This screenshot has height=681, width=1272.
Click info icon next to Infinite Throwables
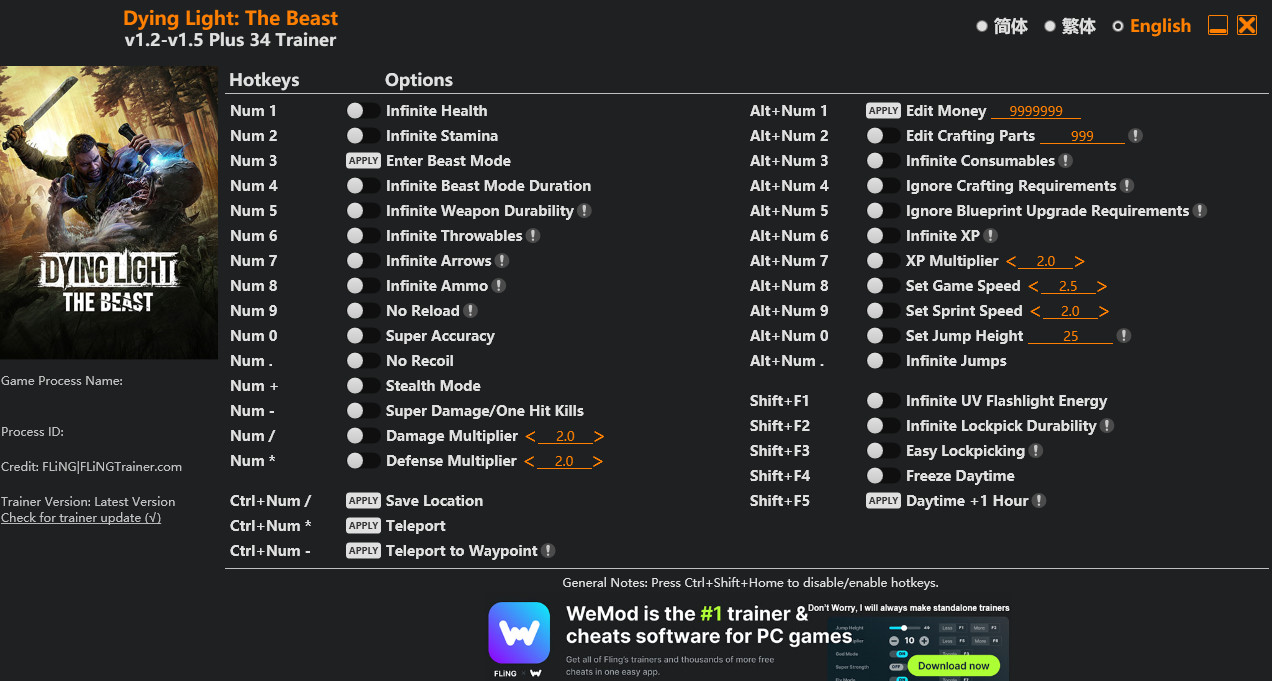click(x=533, y=236)
